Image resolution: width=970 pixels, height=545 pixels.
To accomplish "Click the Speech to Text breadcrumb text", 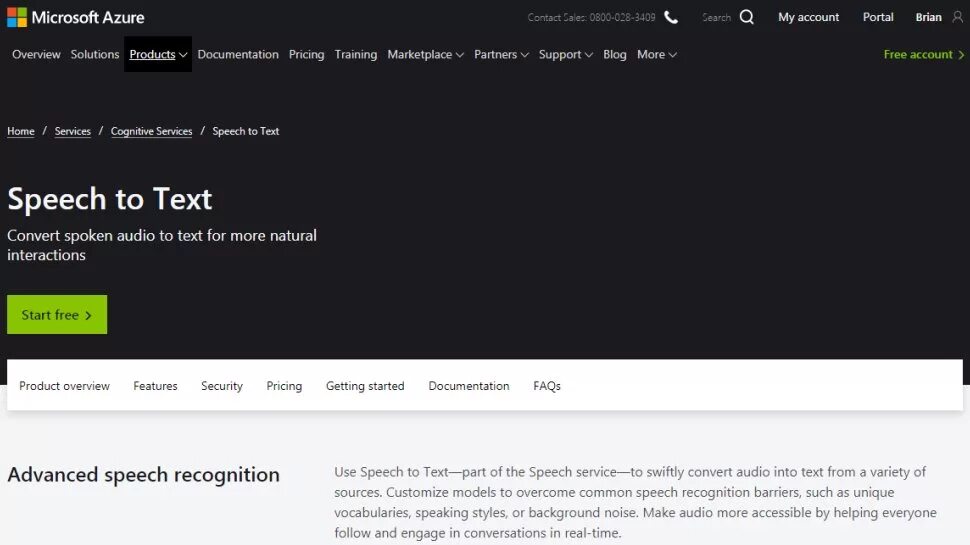I will [x=246, y=131].
